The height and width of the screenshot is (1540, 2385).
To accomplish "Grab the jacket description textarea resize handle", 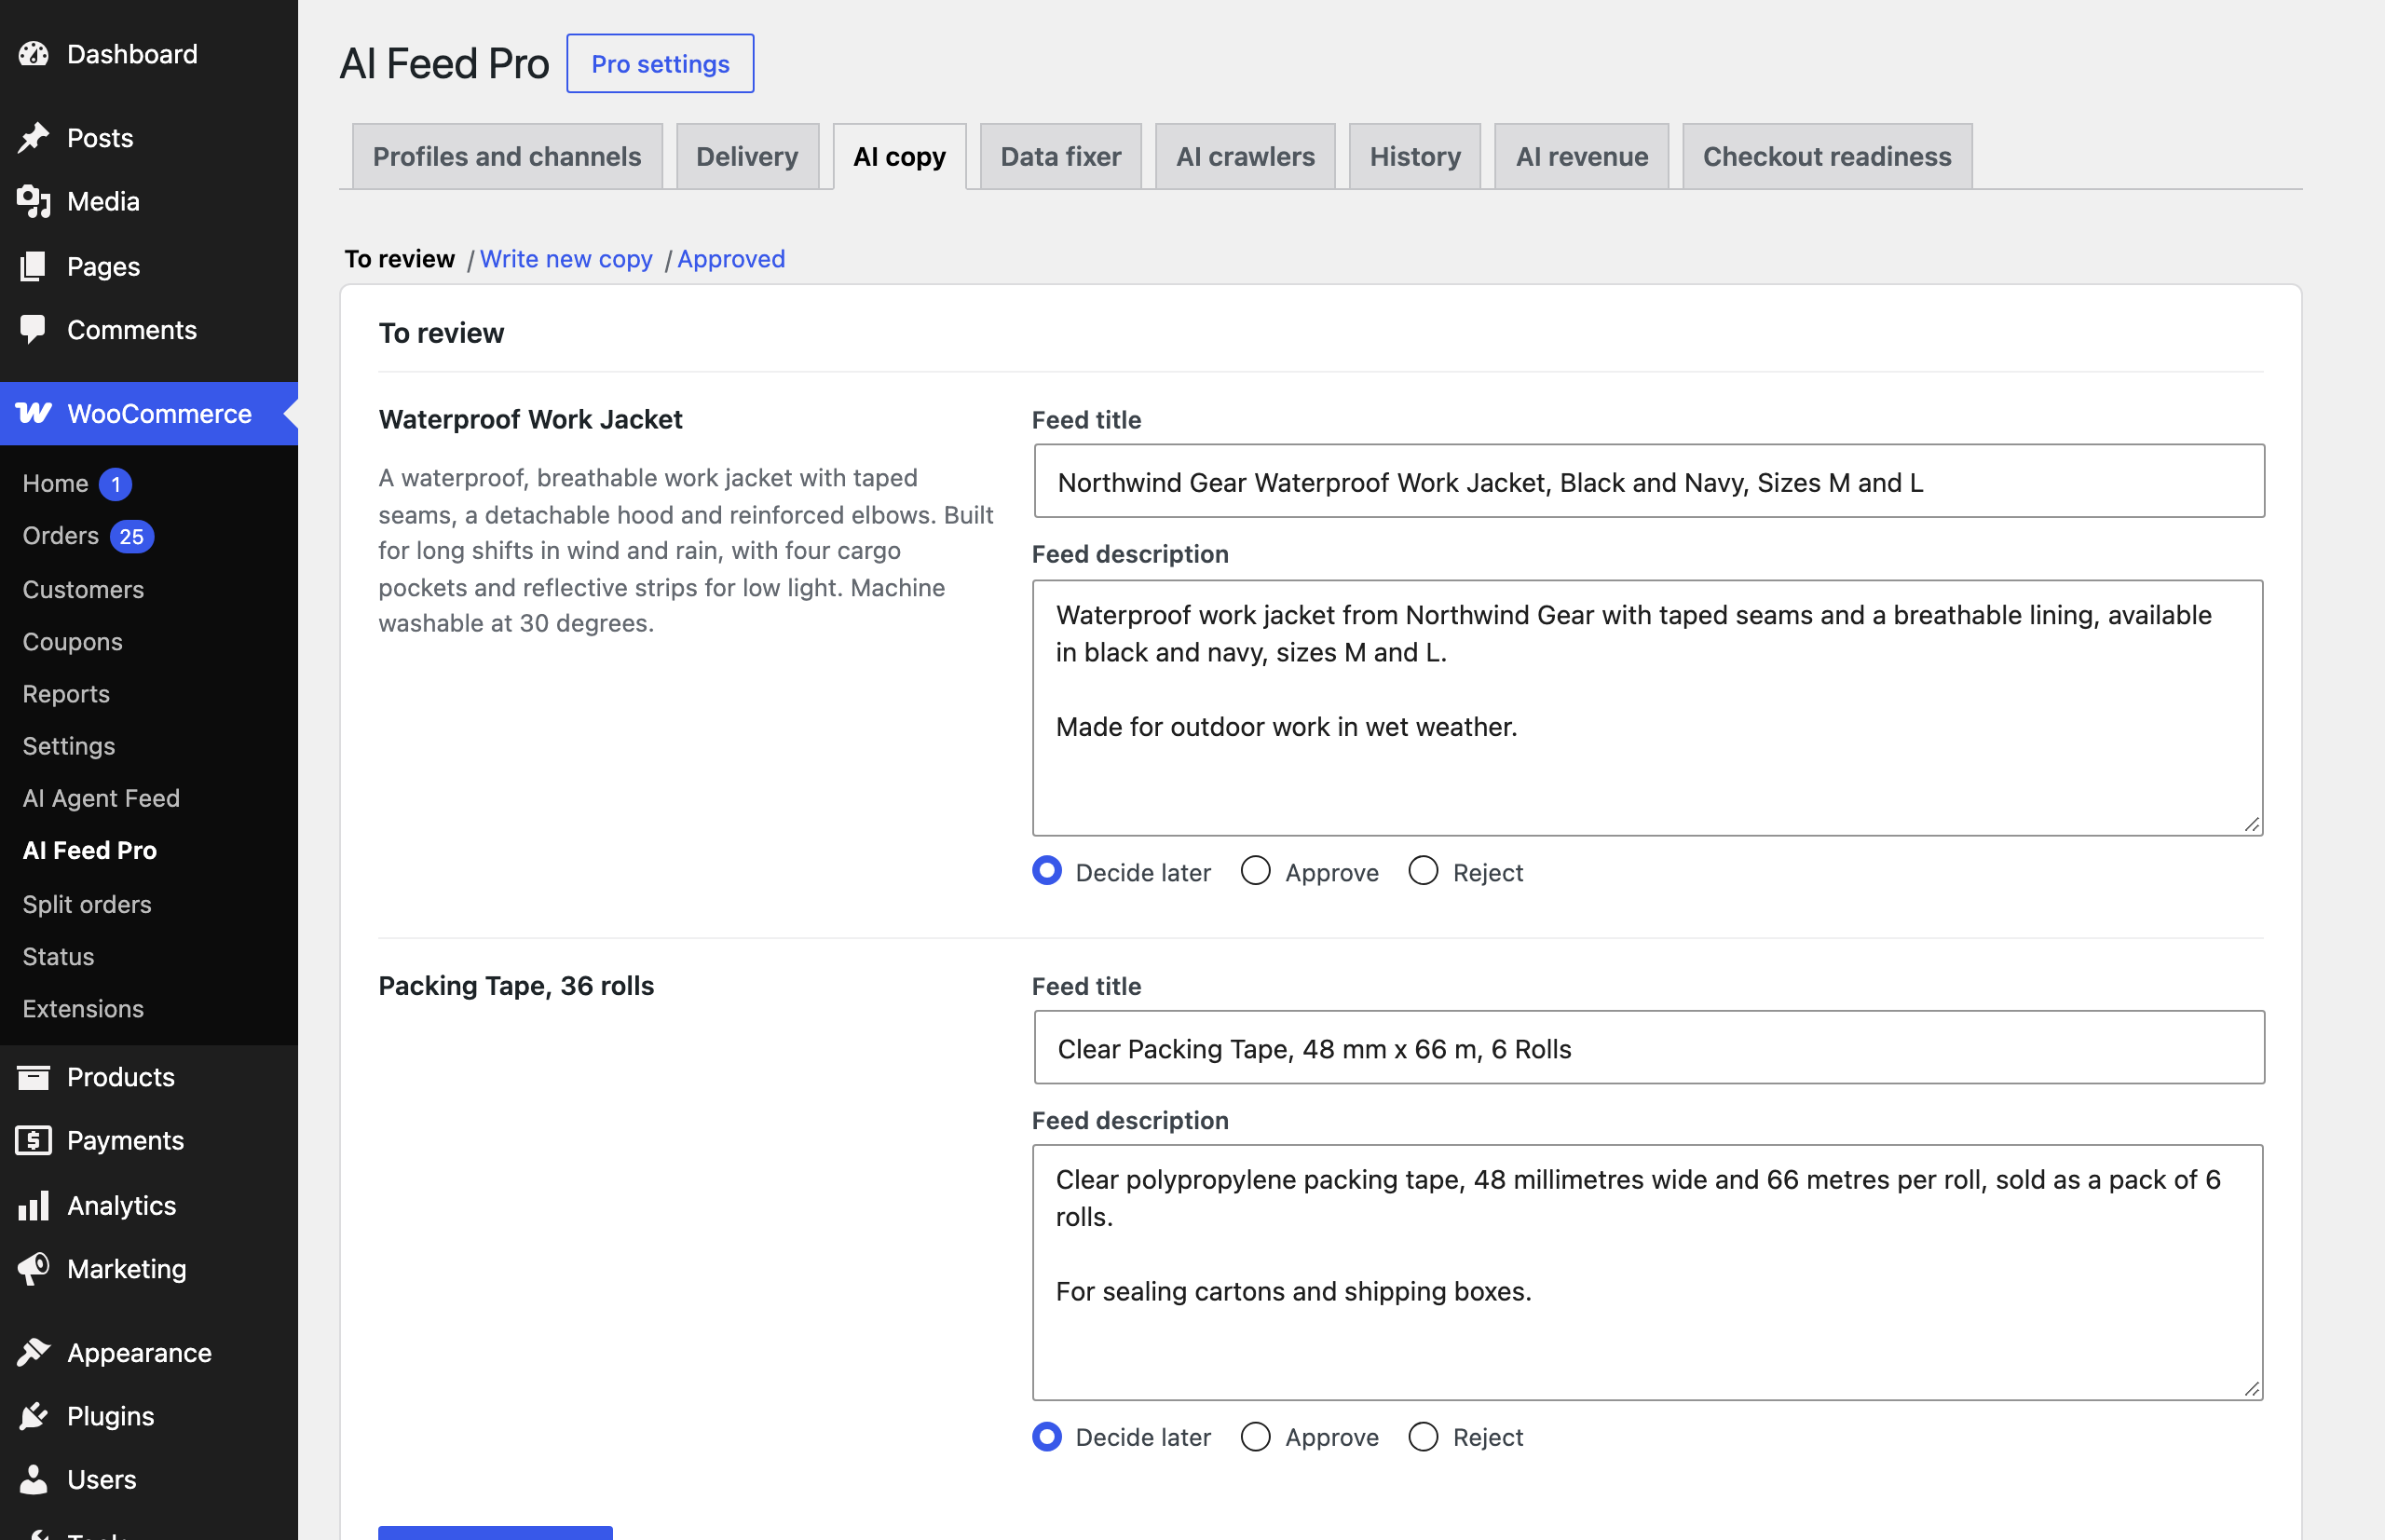I will (x=2251, y=824).
